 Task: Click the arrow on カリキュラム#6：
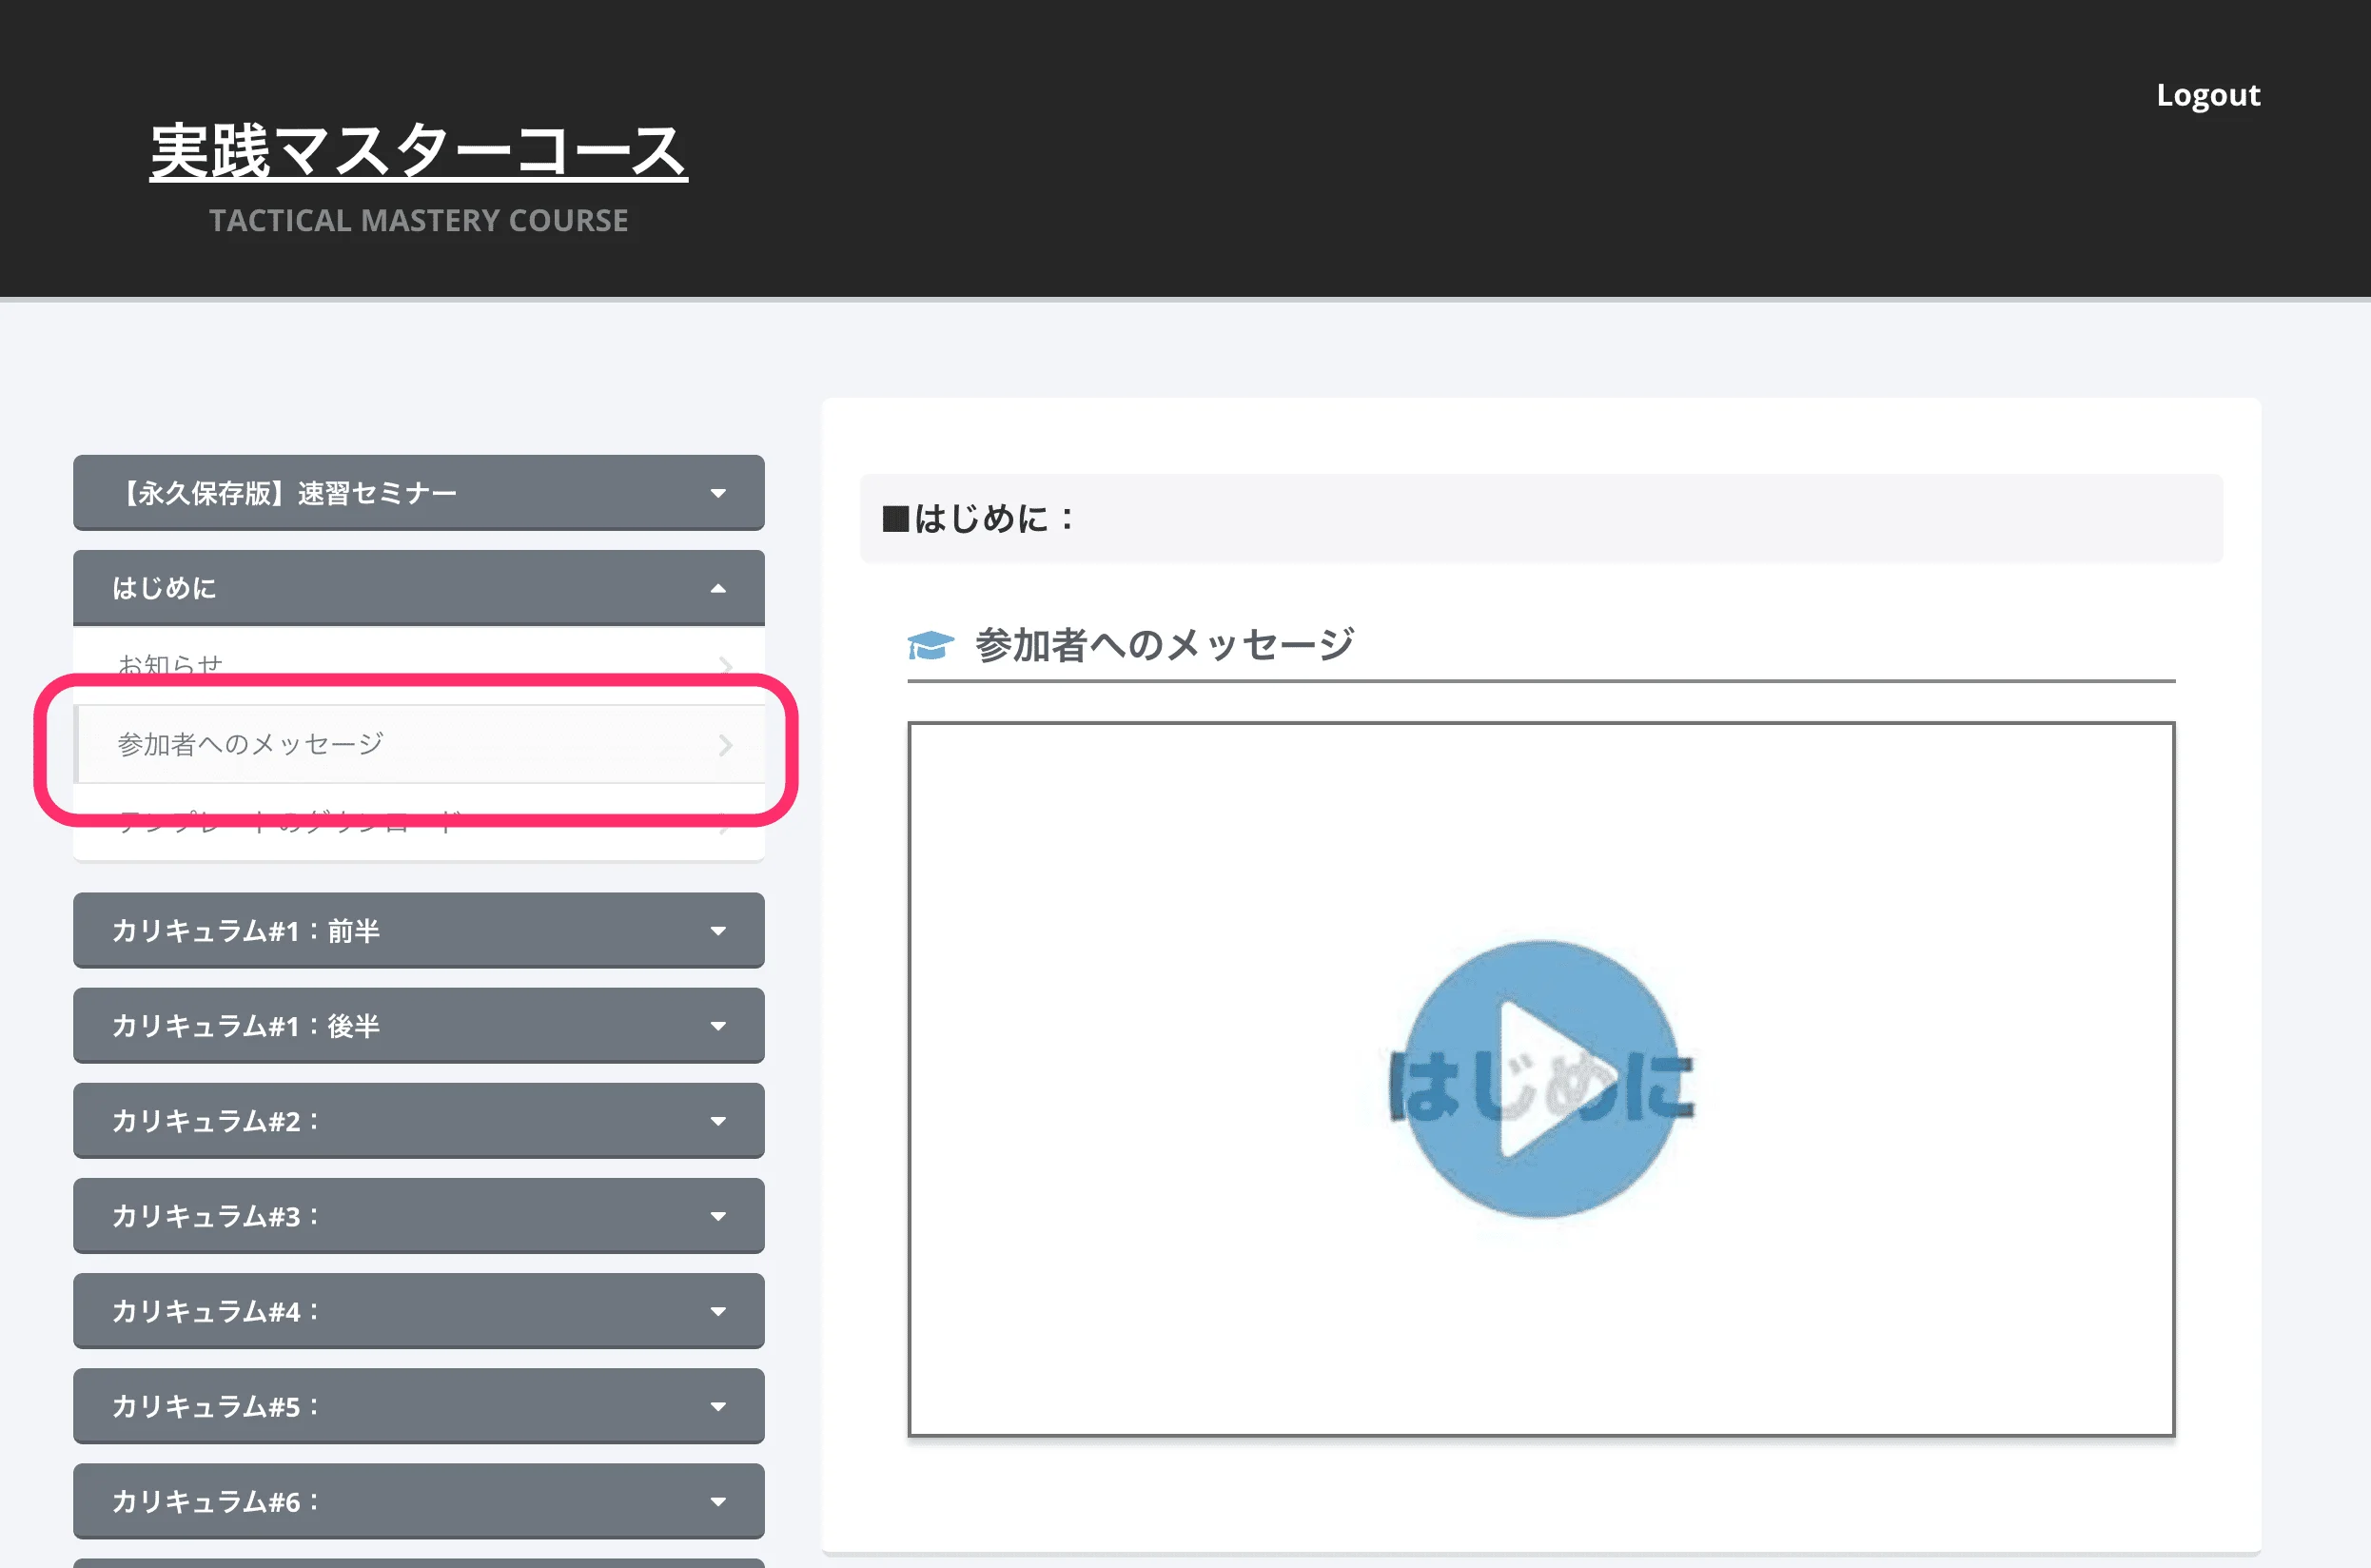pos(718,1501)
